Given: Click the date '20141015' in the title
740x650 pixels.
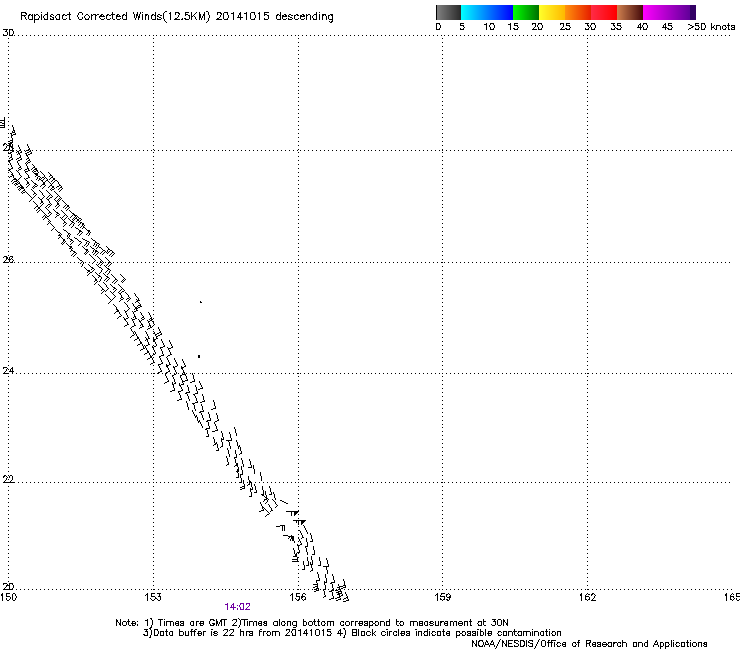Looking at the screenshot, I should point(243,16).
